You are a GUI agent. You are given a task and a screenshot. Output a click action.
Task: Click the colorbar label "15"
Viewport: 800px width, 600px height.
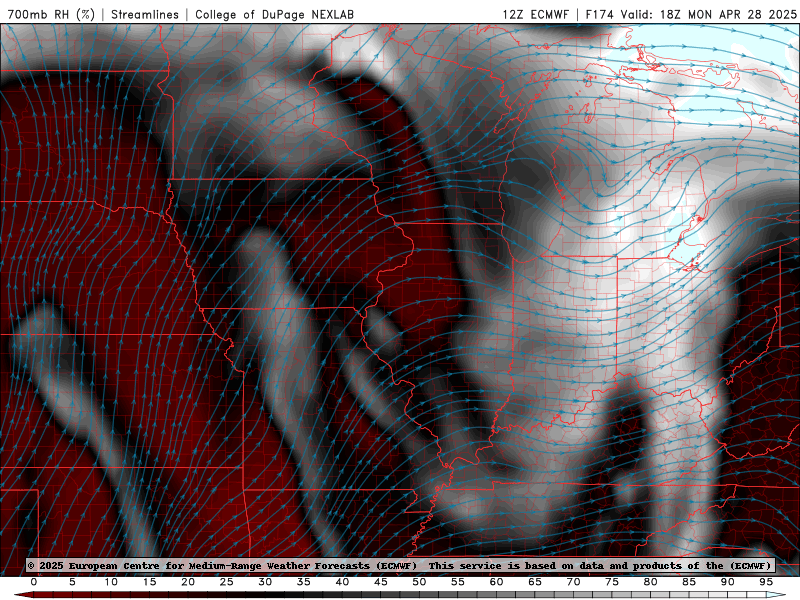[x=149, y=582]
